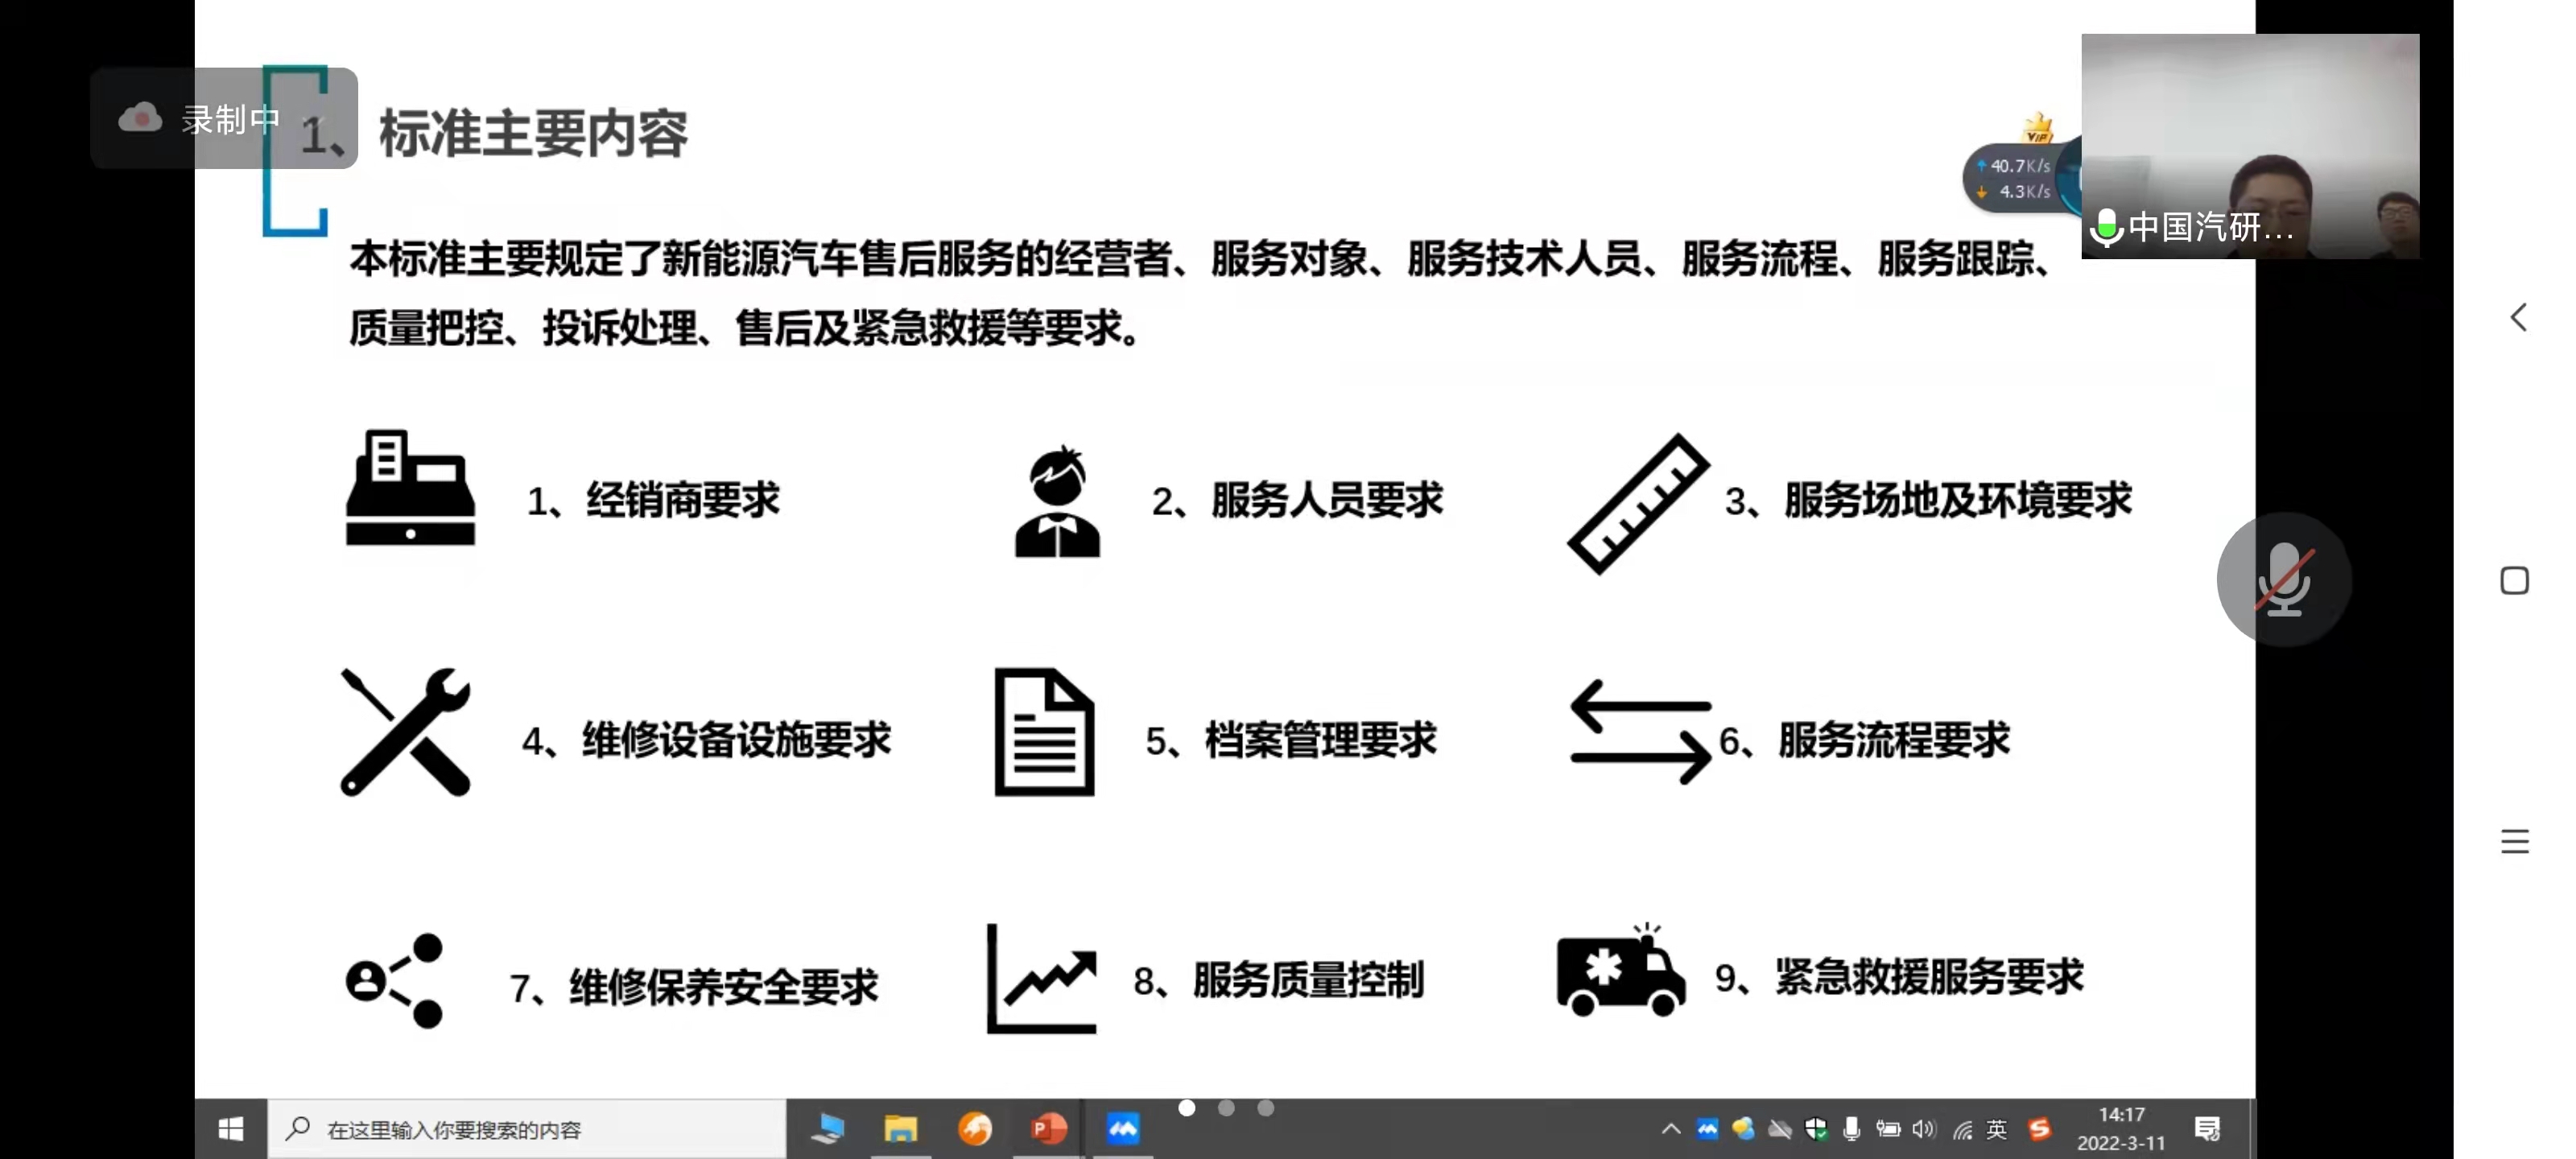This screenshot has width=2576, height=1159.
Task: Collapse the sidebar using the left arrow
Action: [2518, 318]
